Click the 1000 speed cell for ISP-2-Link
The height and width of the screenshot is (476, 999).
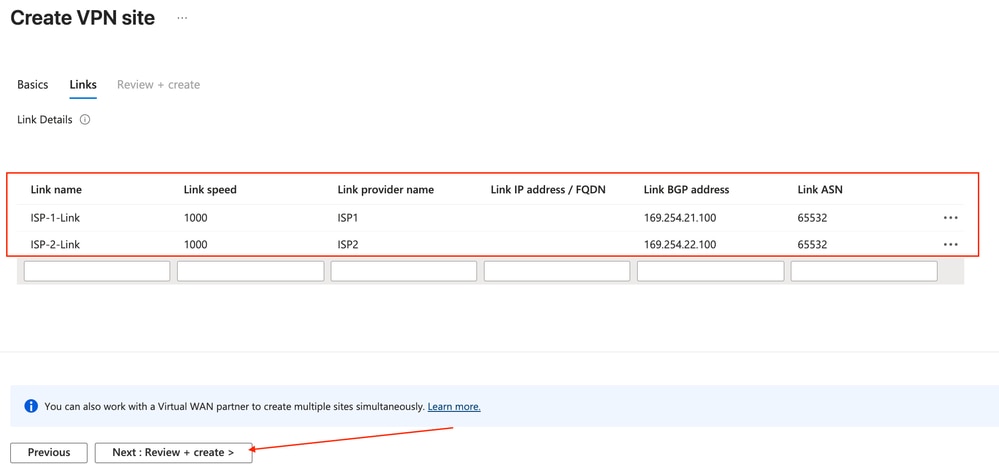(x=196, y=244)
